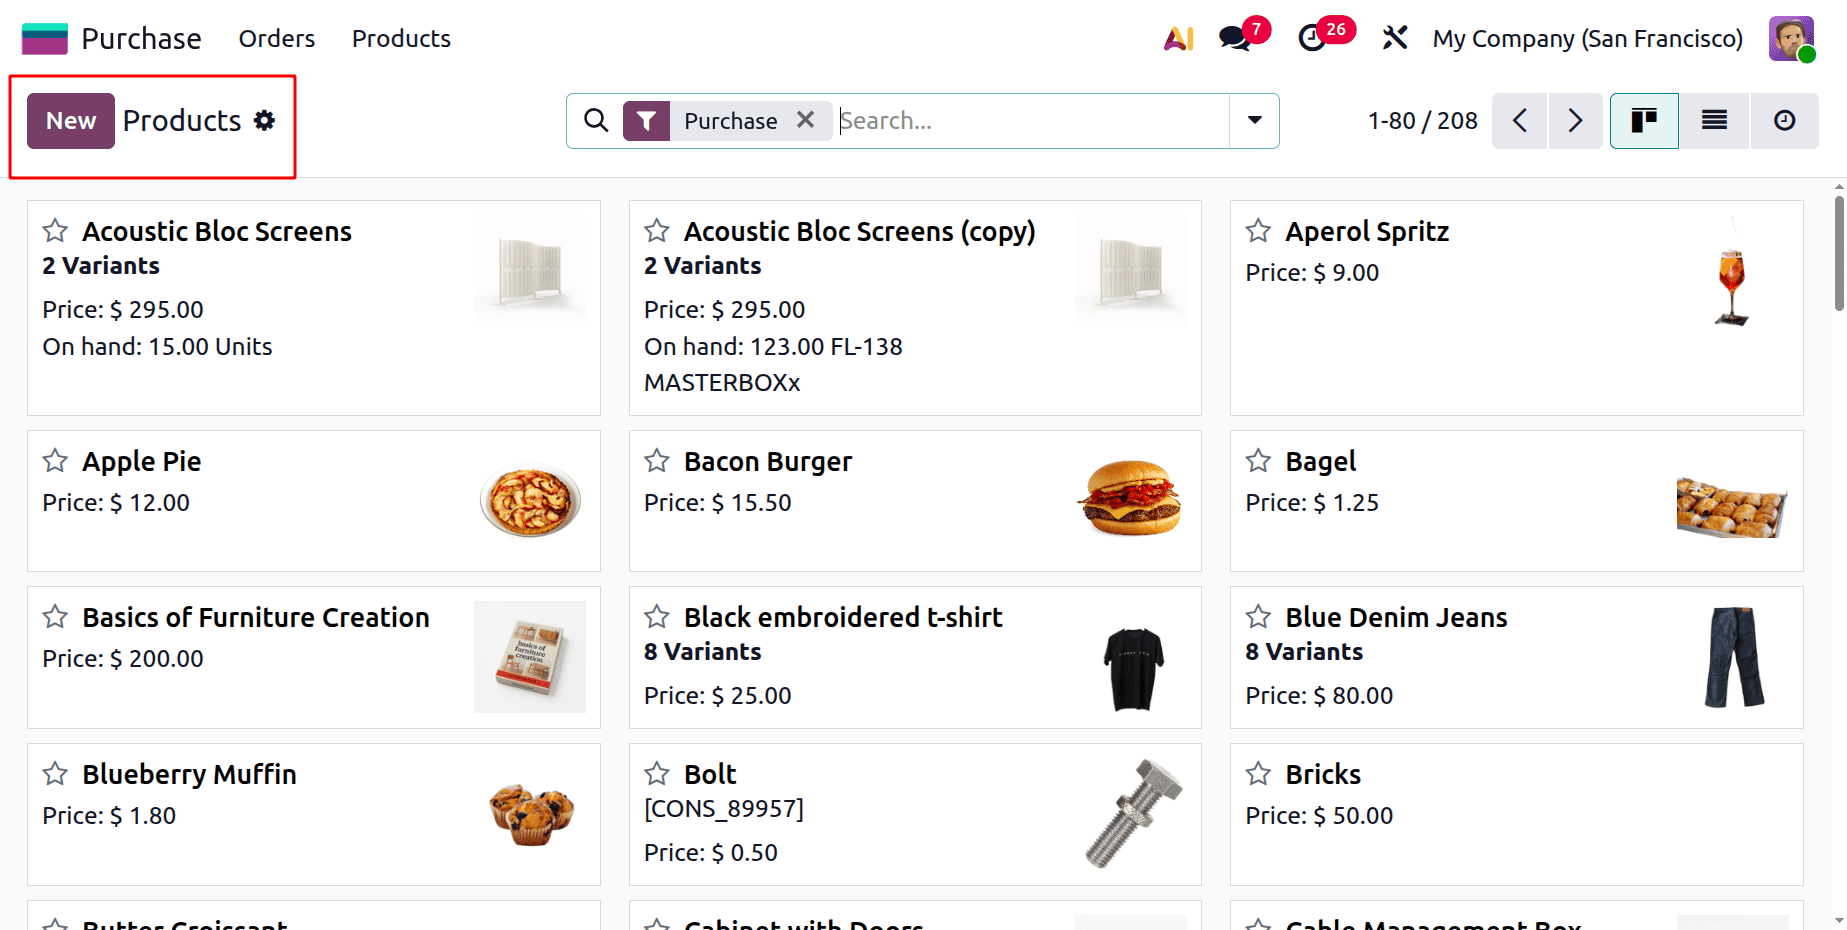Star the Bacon Burger product
Viewport: 1847px width, 930px height.
(657, 461)
